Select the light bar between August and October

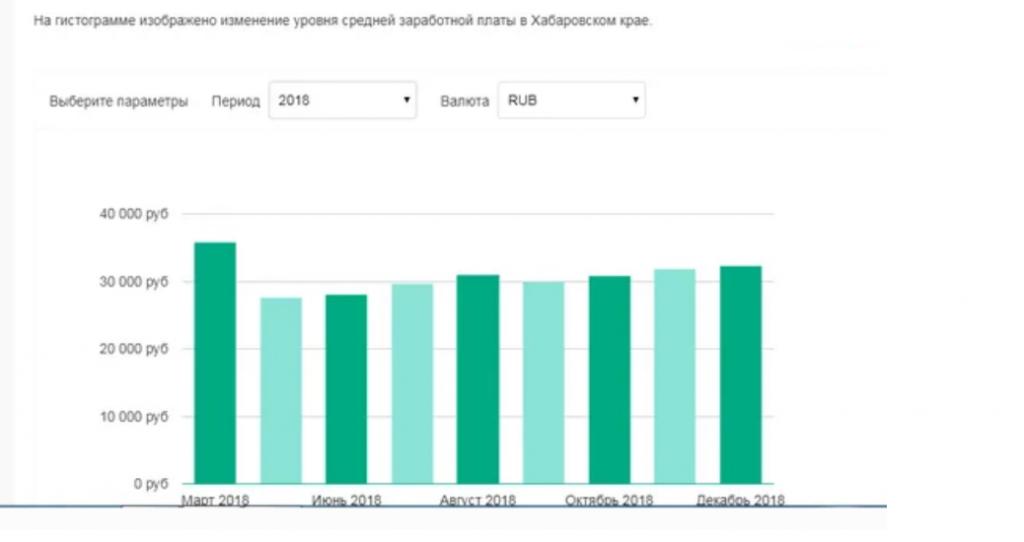543,383
